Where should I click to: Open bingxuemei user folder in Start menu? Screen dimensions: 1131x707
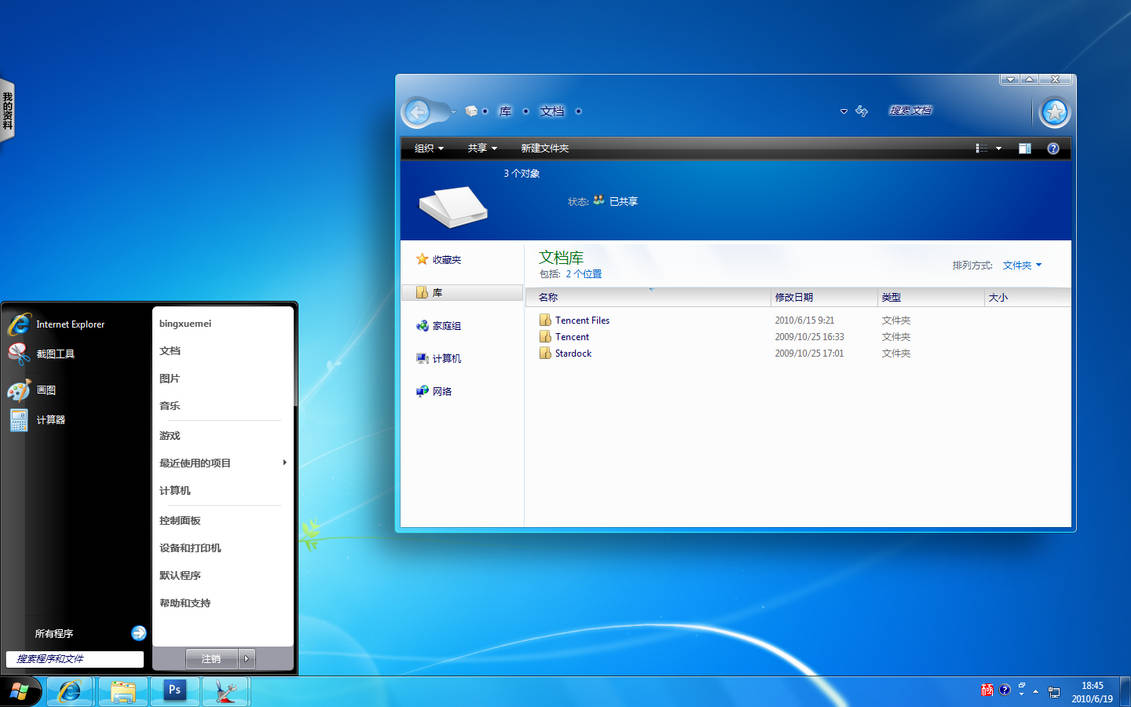pyautogui.click(x=185, y=324)
